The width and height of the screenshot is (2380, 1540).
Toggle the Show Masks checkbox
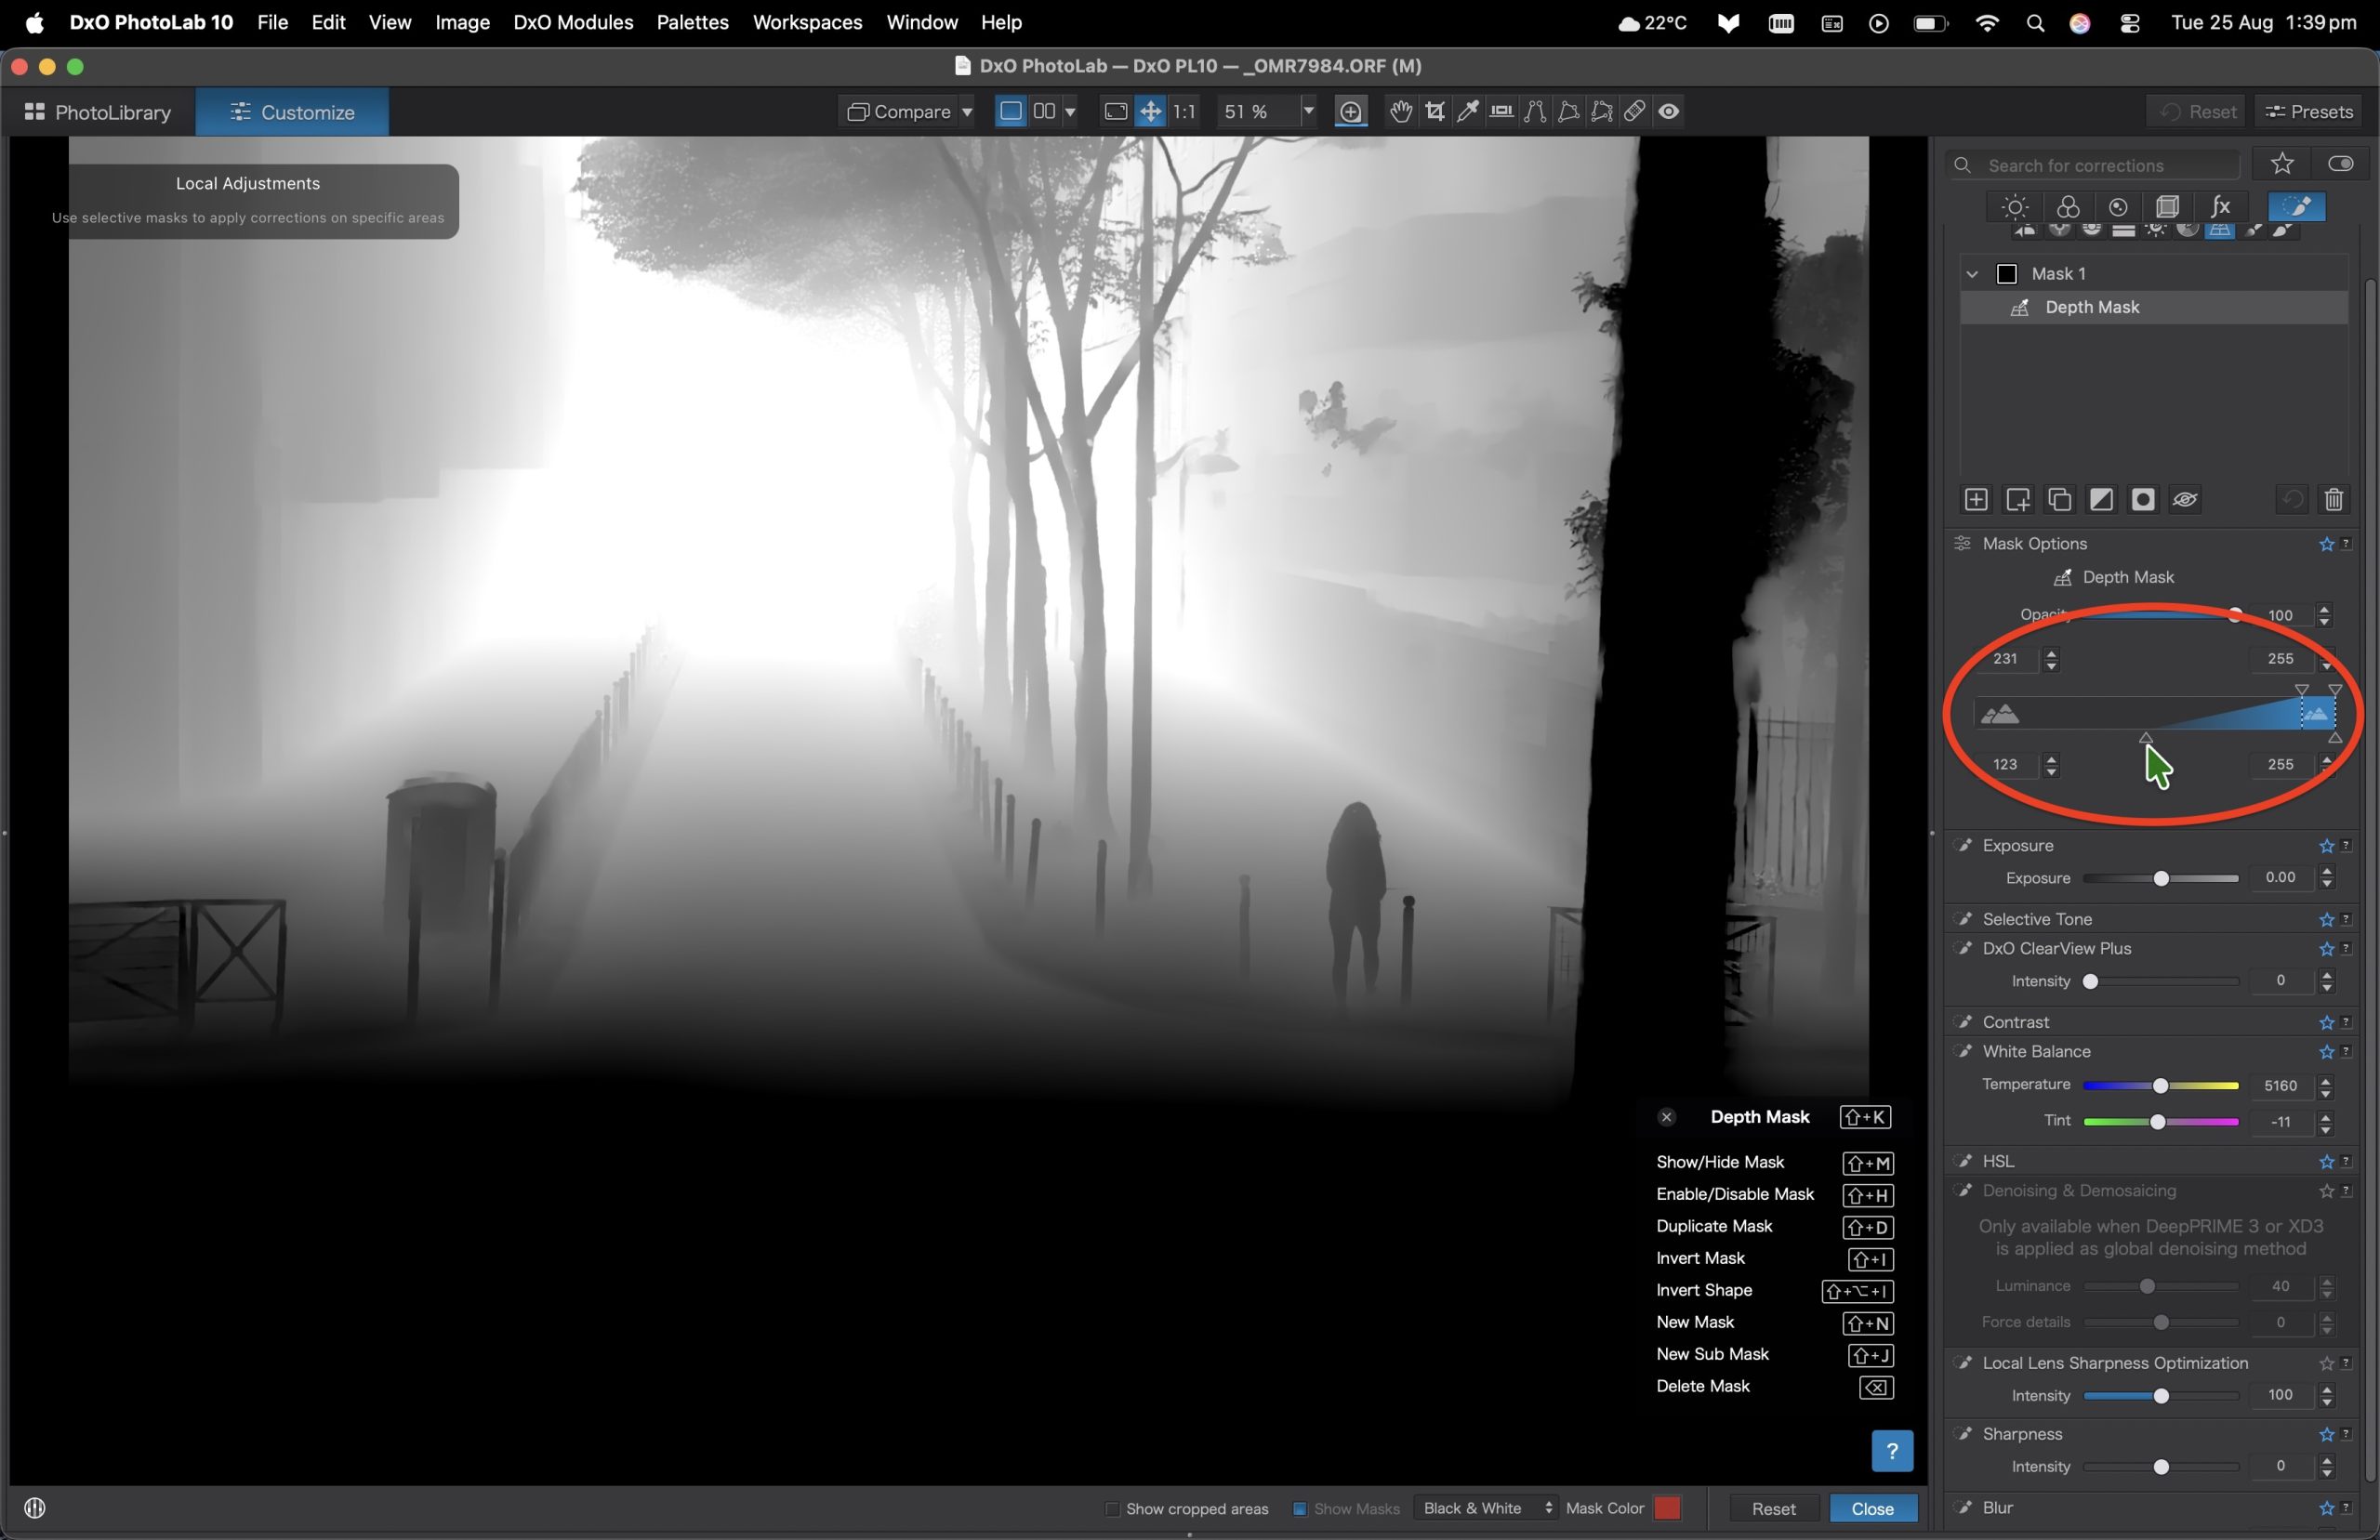(x=1300, y=1509)
